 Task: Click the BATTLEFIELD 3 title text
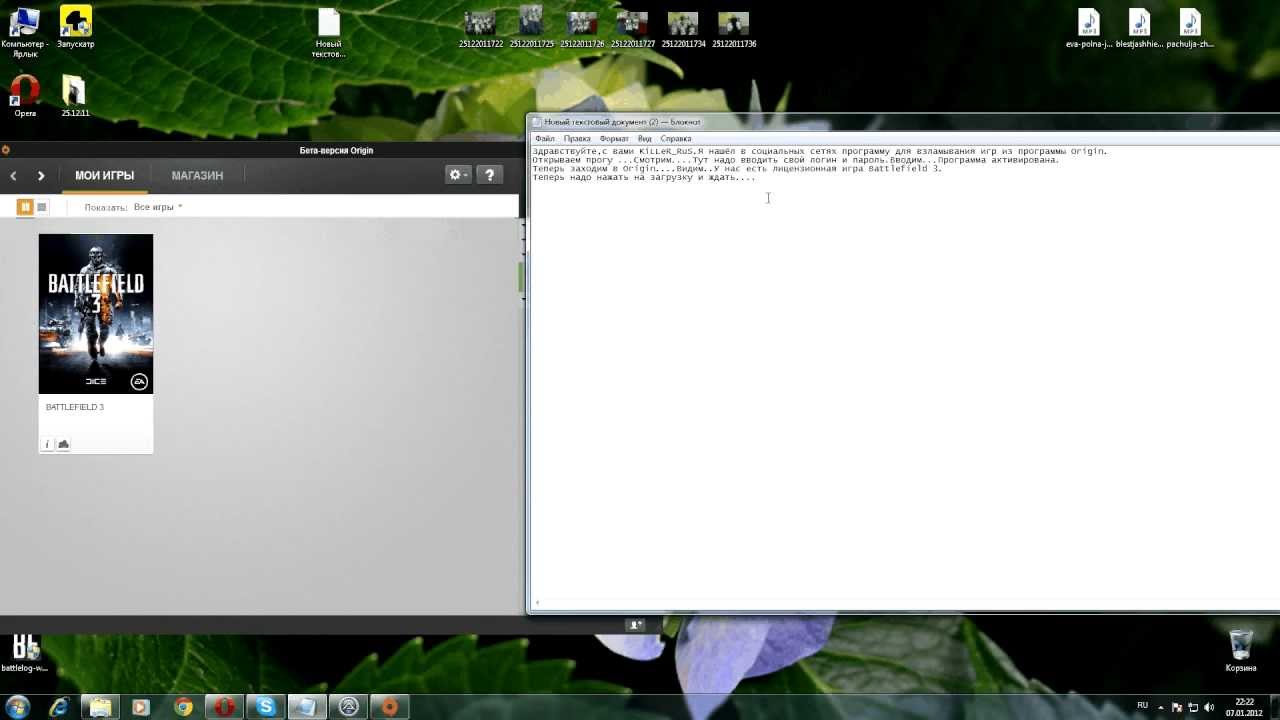pyautogui.click(x=75, y=407)
